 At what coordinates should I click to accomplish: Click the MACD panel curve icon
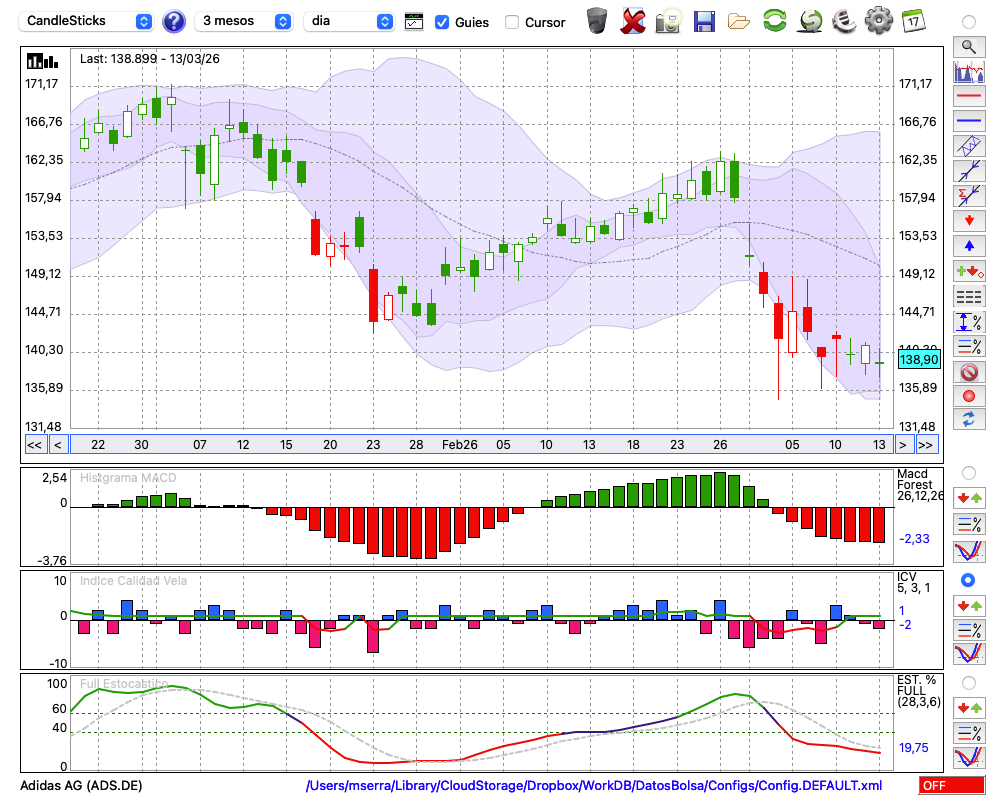click(x=969, y=552)
